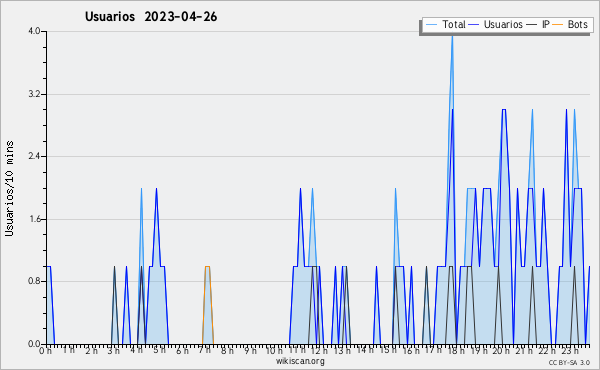Click the orange Bots legend line
Viewport: 600px width, 370px height.
coord(558,25)
